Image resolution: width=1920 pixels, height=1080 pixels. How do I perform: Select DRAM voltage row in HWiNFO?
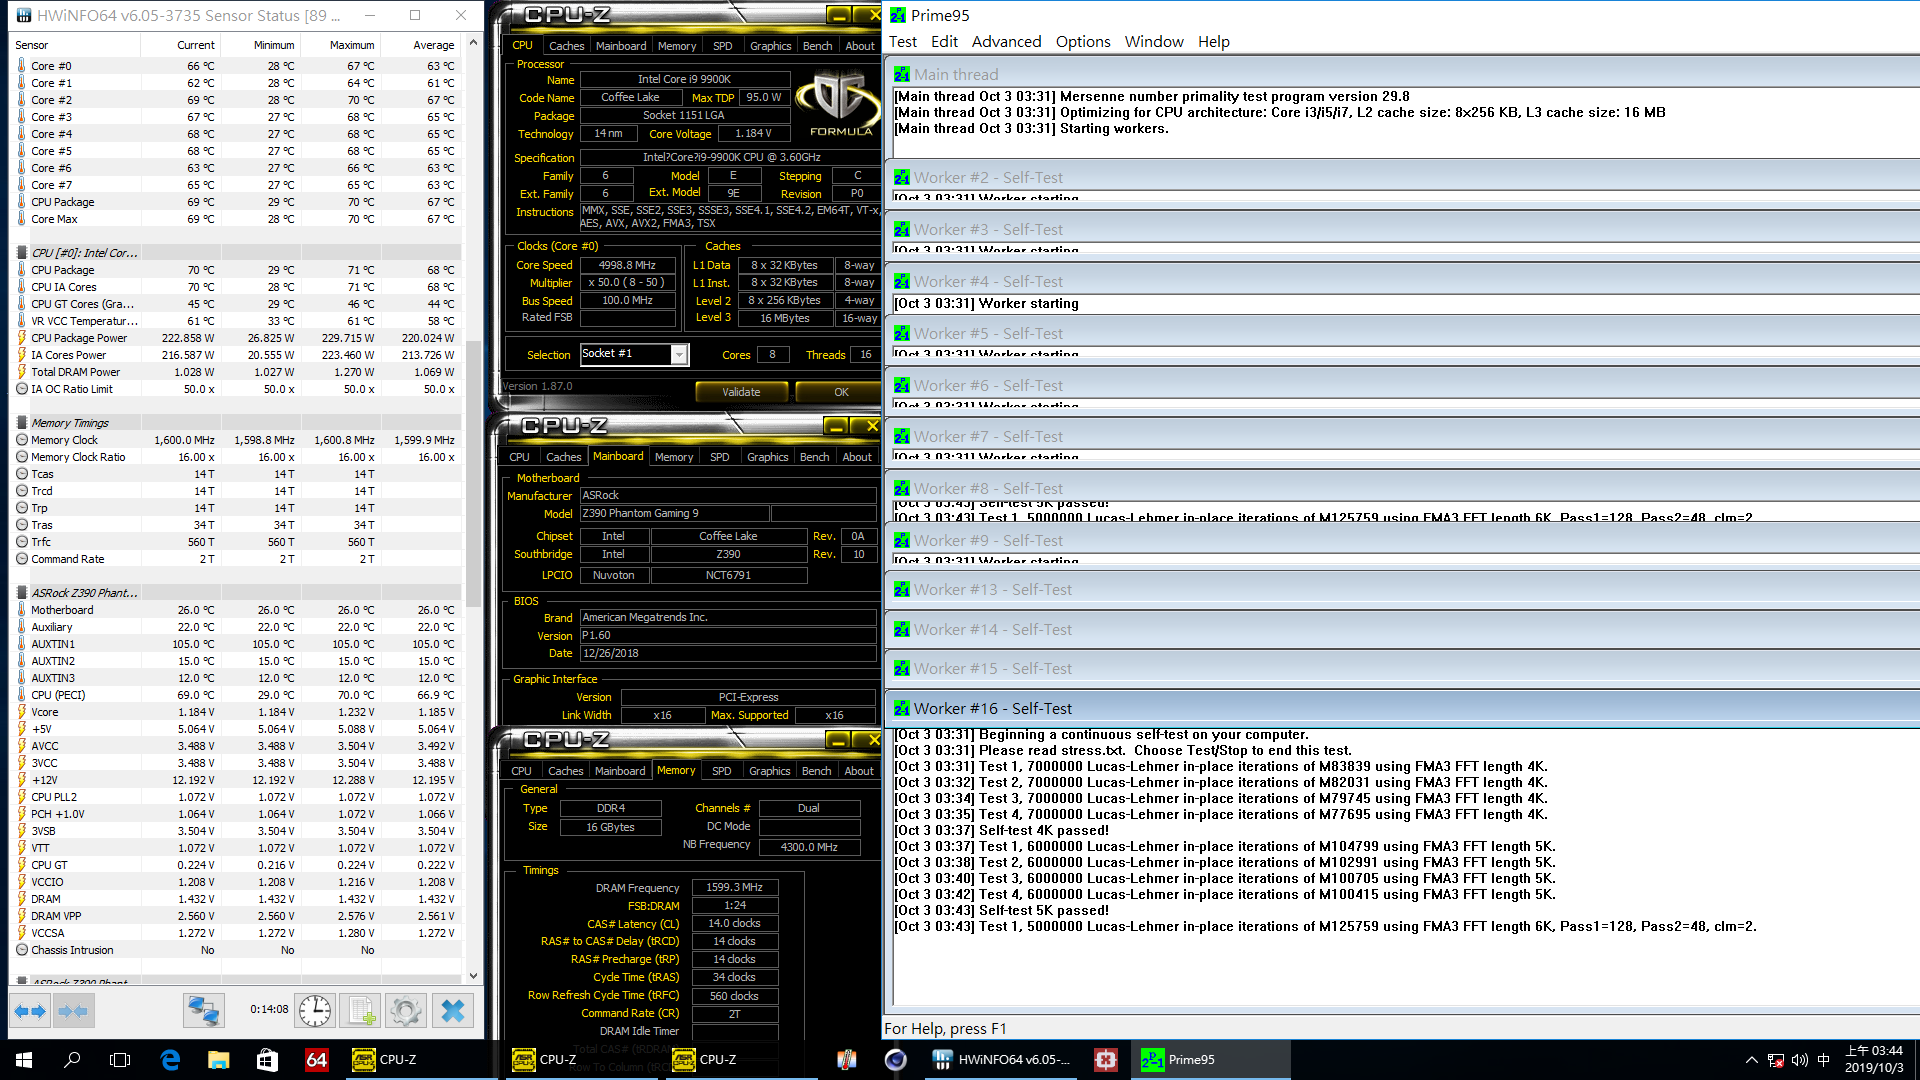[236, 899]
